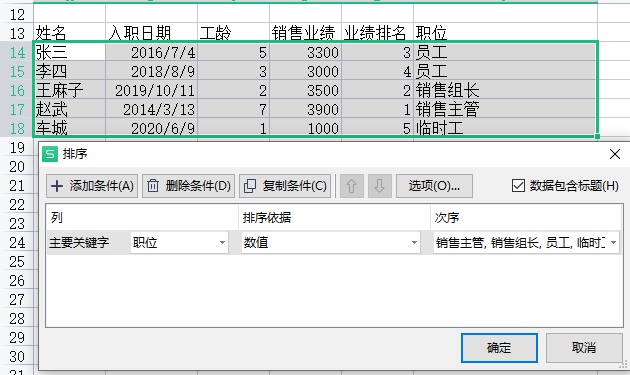Click the date cell 2020/6/9
Screen dimensions: 630x375
click(151, 128)
